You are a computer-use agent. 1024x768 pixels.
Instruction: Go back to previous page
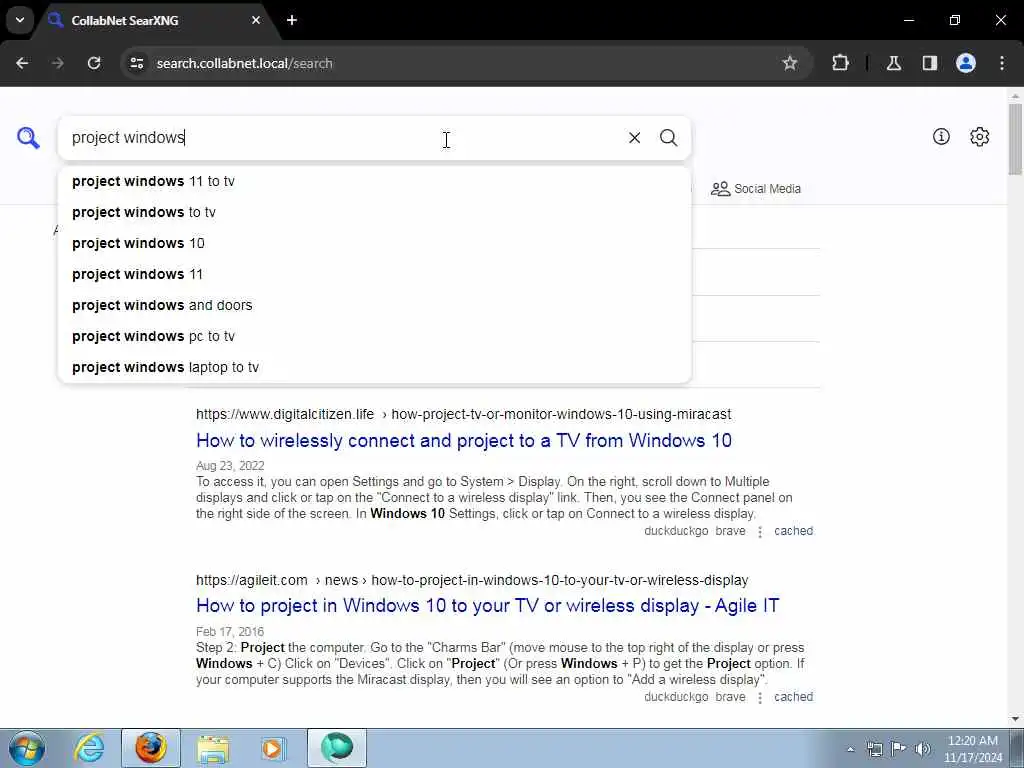22,63
